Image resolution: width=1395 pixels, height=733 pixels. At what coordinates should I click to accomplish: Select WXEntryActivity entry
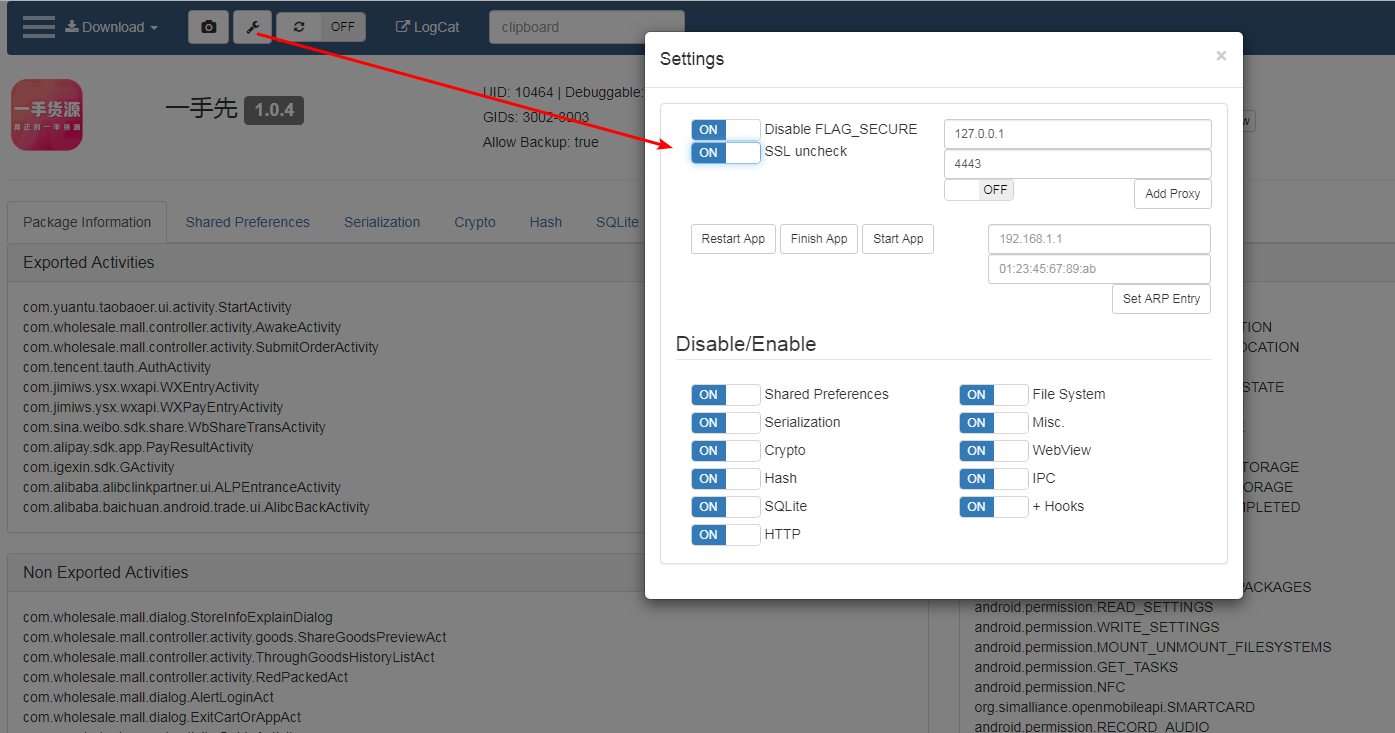click(141, 387)
